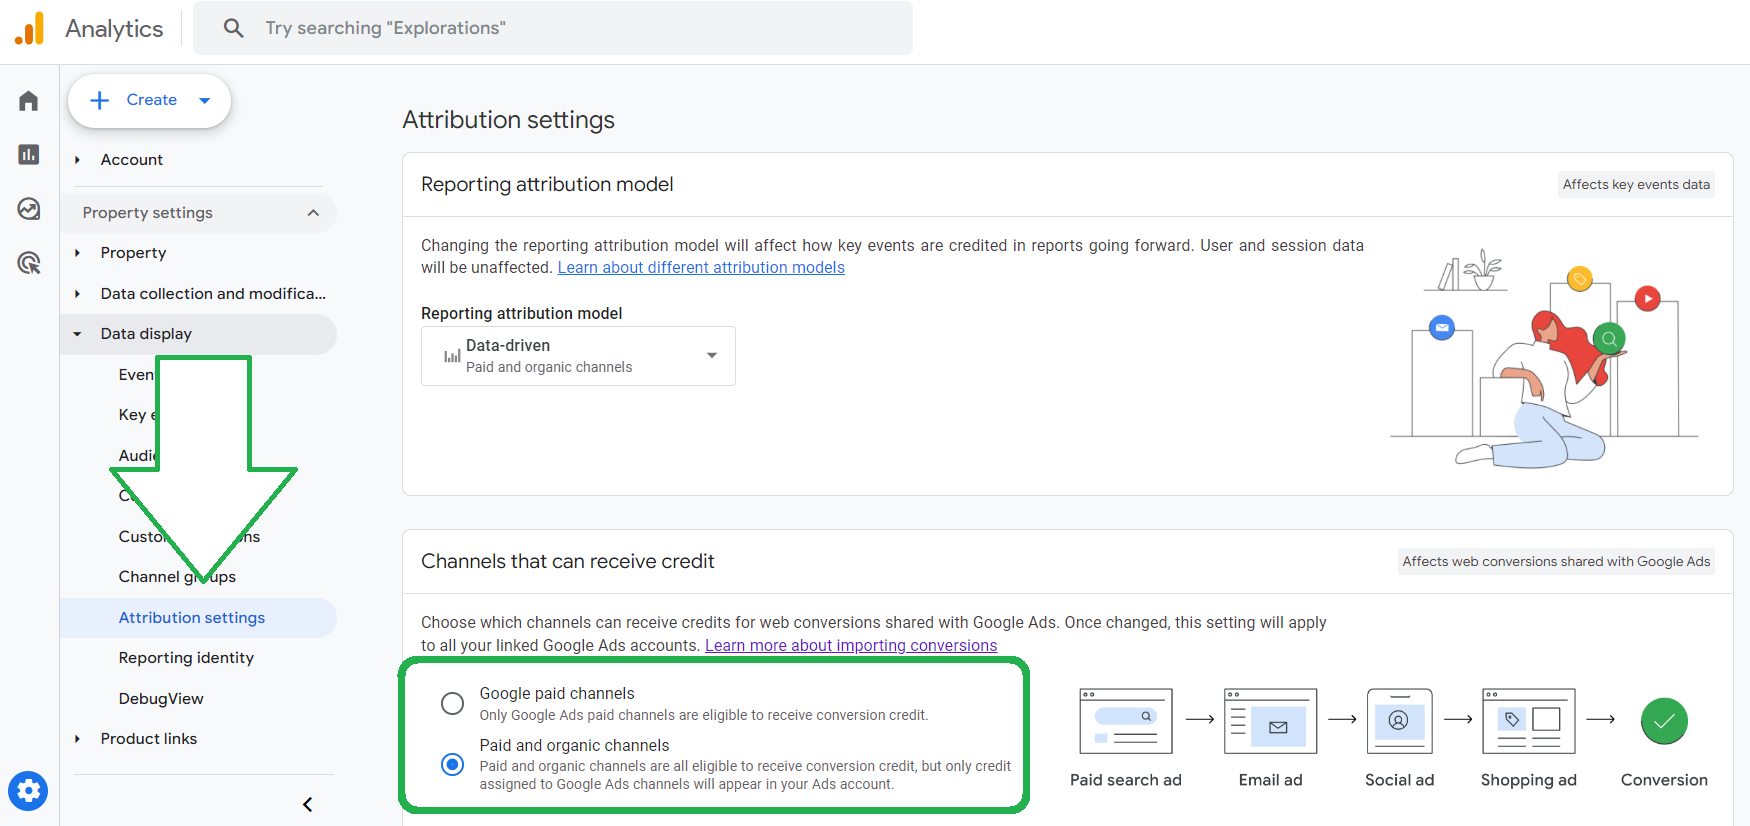The height and width of the screenshot is (826, 1750).
Task: Open Advertising icon in sidebar
Action: pos(29,263)
